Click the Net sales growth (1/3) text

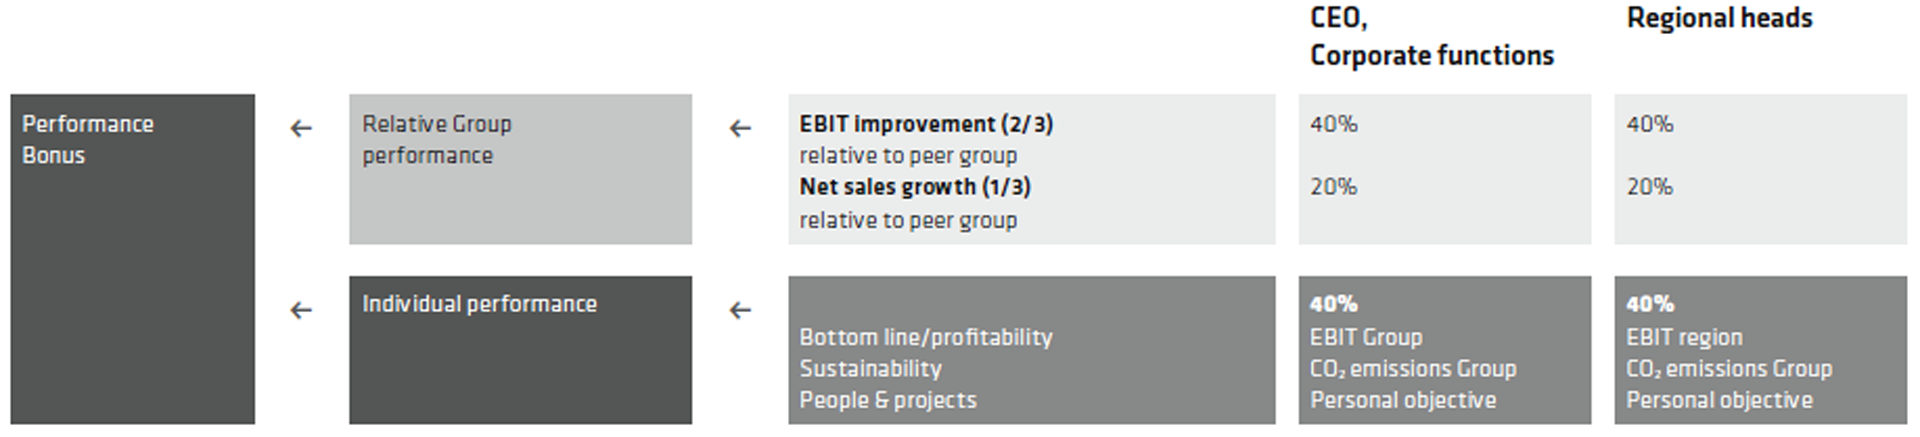914,187
